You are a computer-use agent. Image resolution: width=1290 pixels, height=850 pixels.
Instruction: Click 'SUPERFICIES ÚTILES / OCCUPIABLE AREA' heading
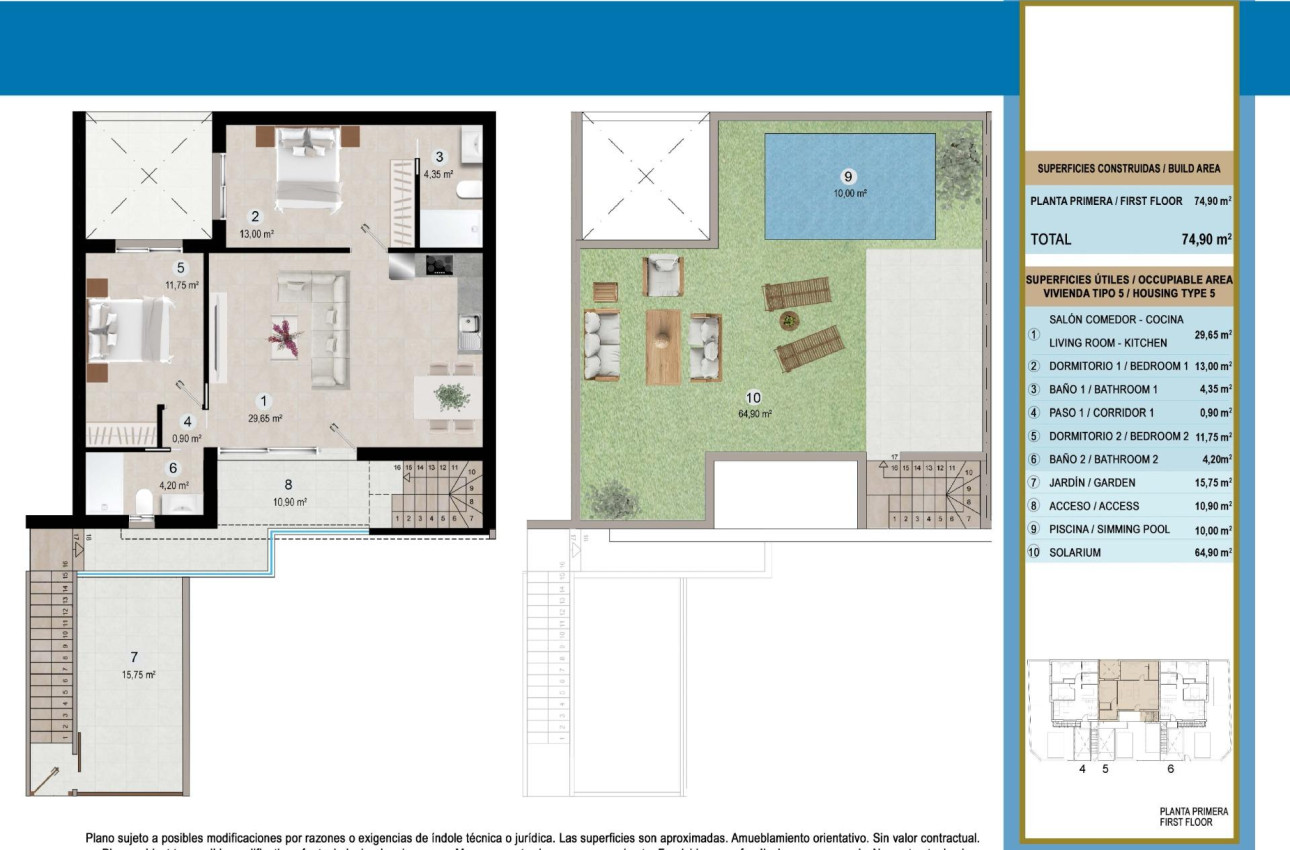point(1129,280)
